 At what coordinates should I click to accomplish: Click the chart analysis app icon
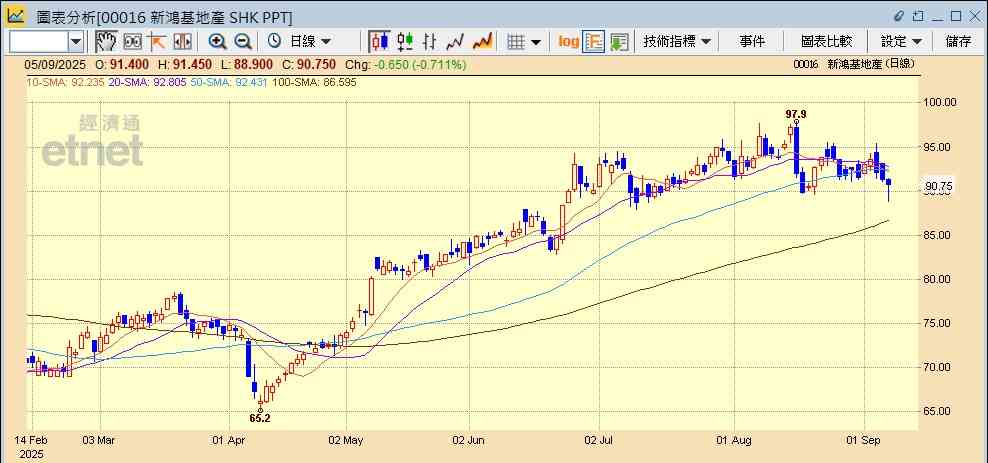click(x=16, y=15)
